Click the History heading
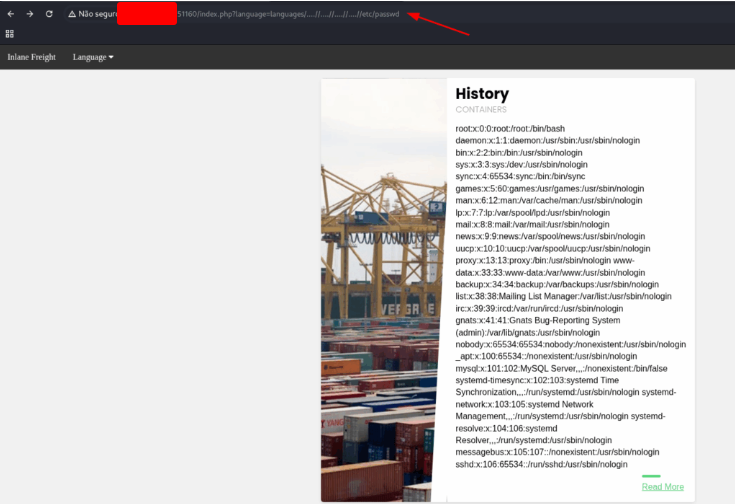Viewport: 735px width, 504px height. (482, 94)
